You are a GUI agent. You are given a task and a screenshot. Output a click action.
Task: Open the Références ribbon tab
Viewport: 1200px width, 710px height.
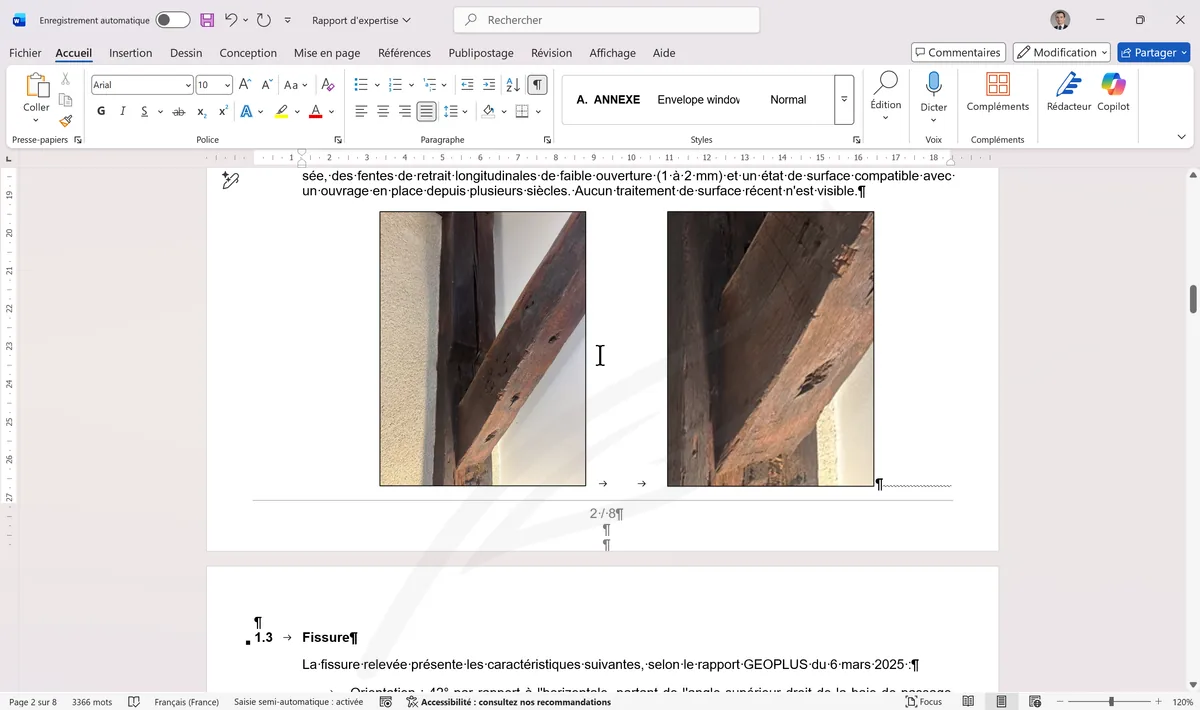(x=404, y=53)
